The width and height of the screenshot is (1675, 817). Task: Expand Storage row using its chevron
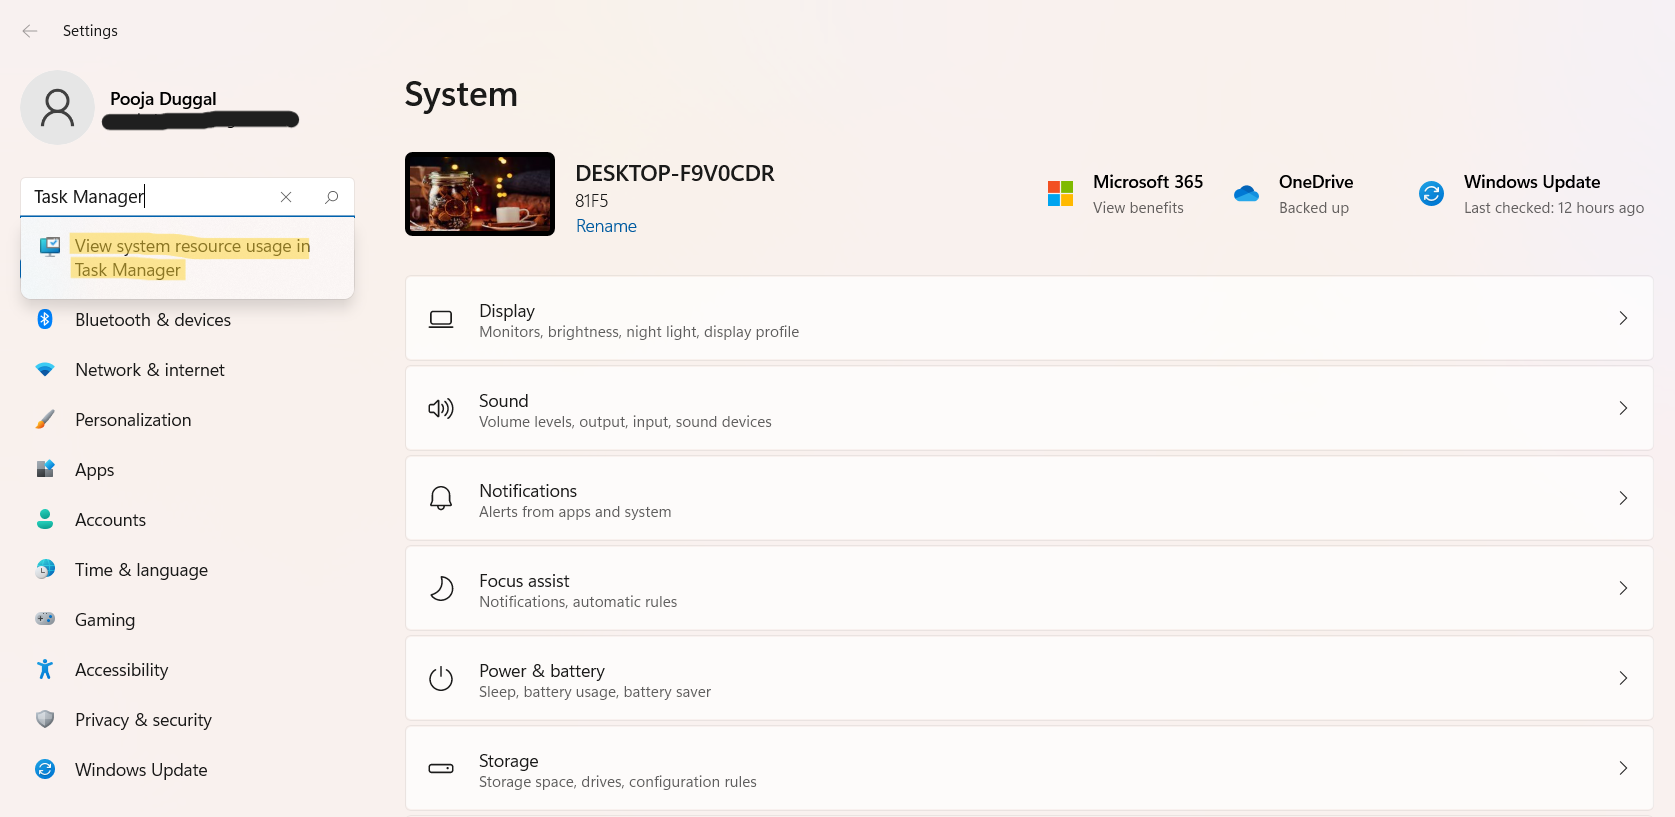(1622, 768)
